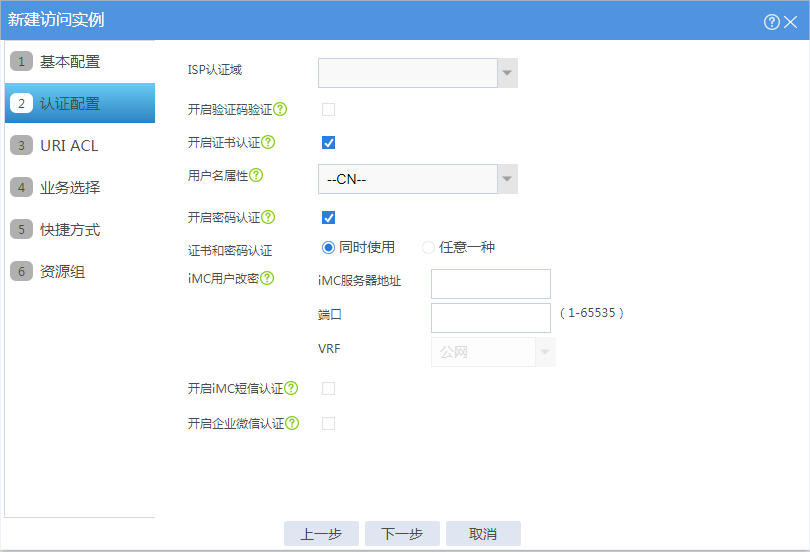Click the help icon in the title bar

pyautogui.click(x=771, y=22)
